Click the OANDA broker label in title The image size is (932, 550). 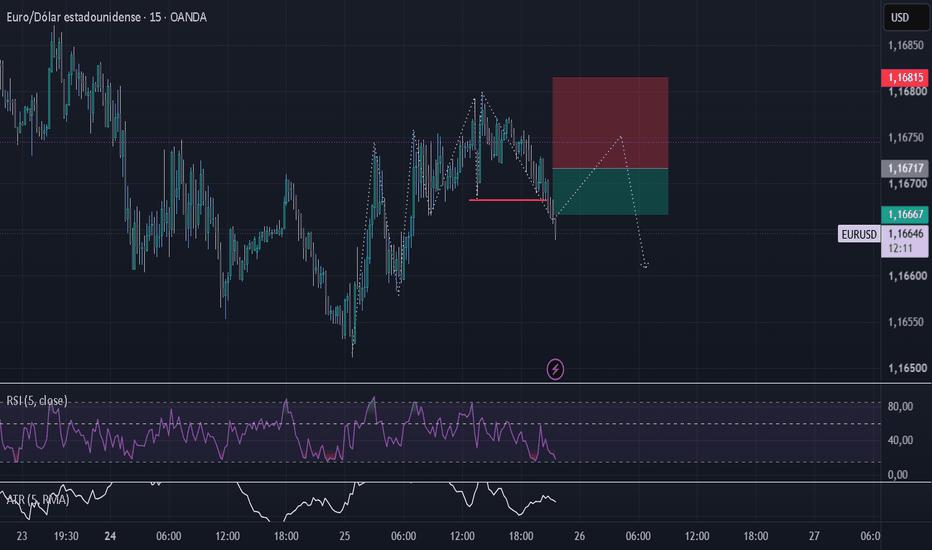coord(188,17)
